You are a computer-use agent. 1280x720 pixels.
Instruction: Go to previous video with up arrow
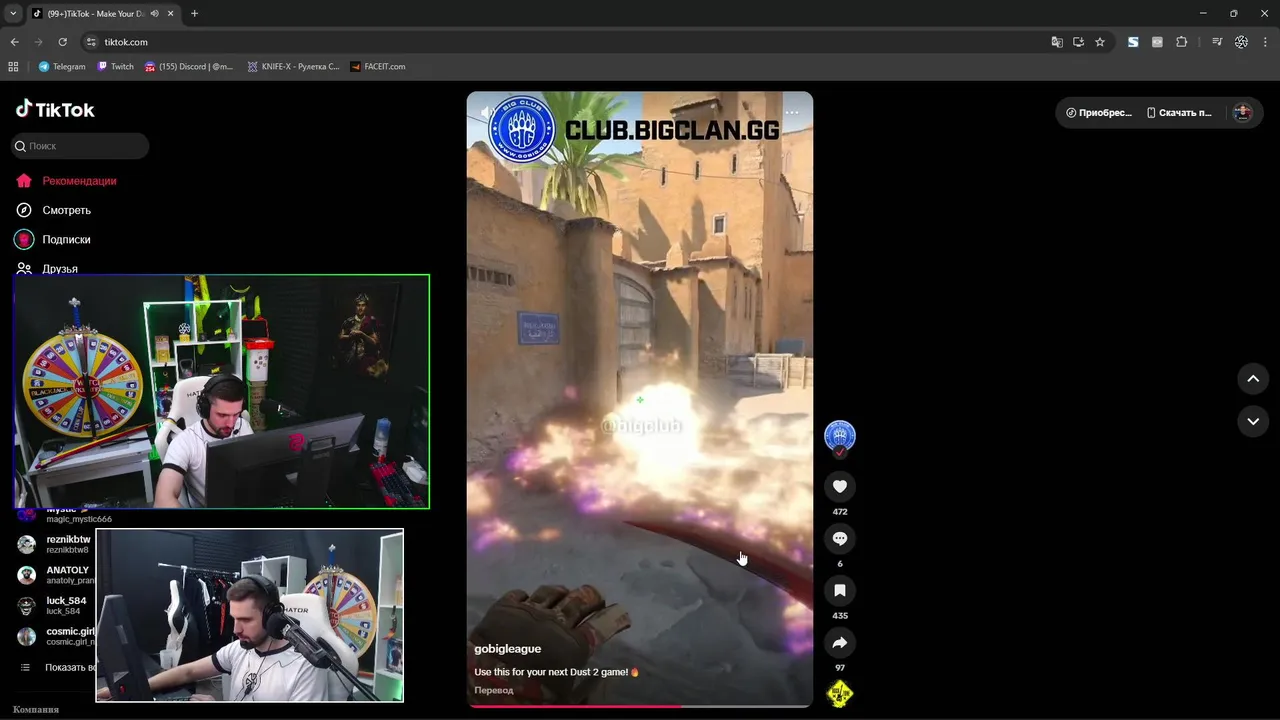tap(1253, 379)
